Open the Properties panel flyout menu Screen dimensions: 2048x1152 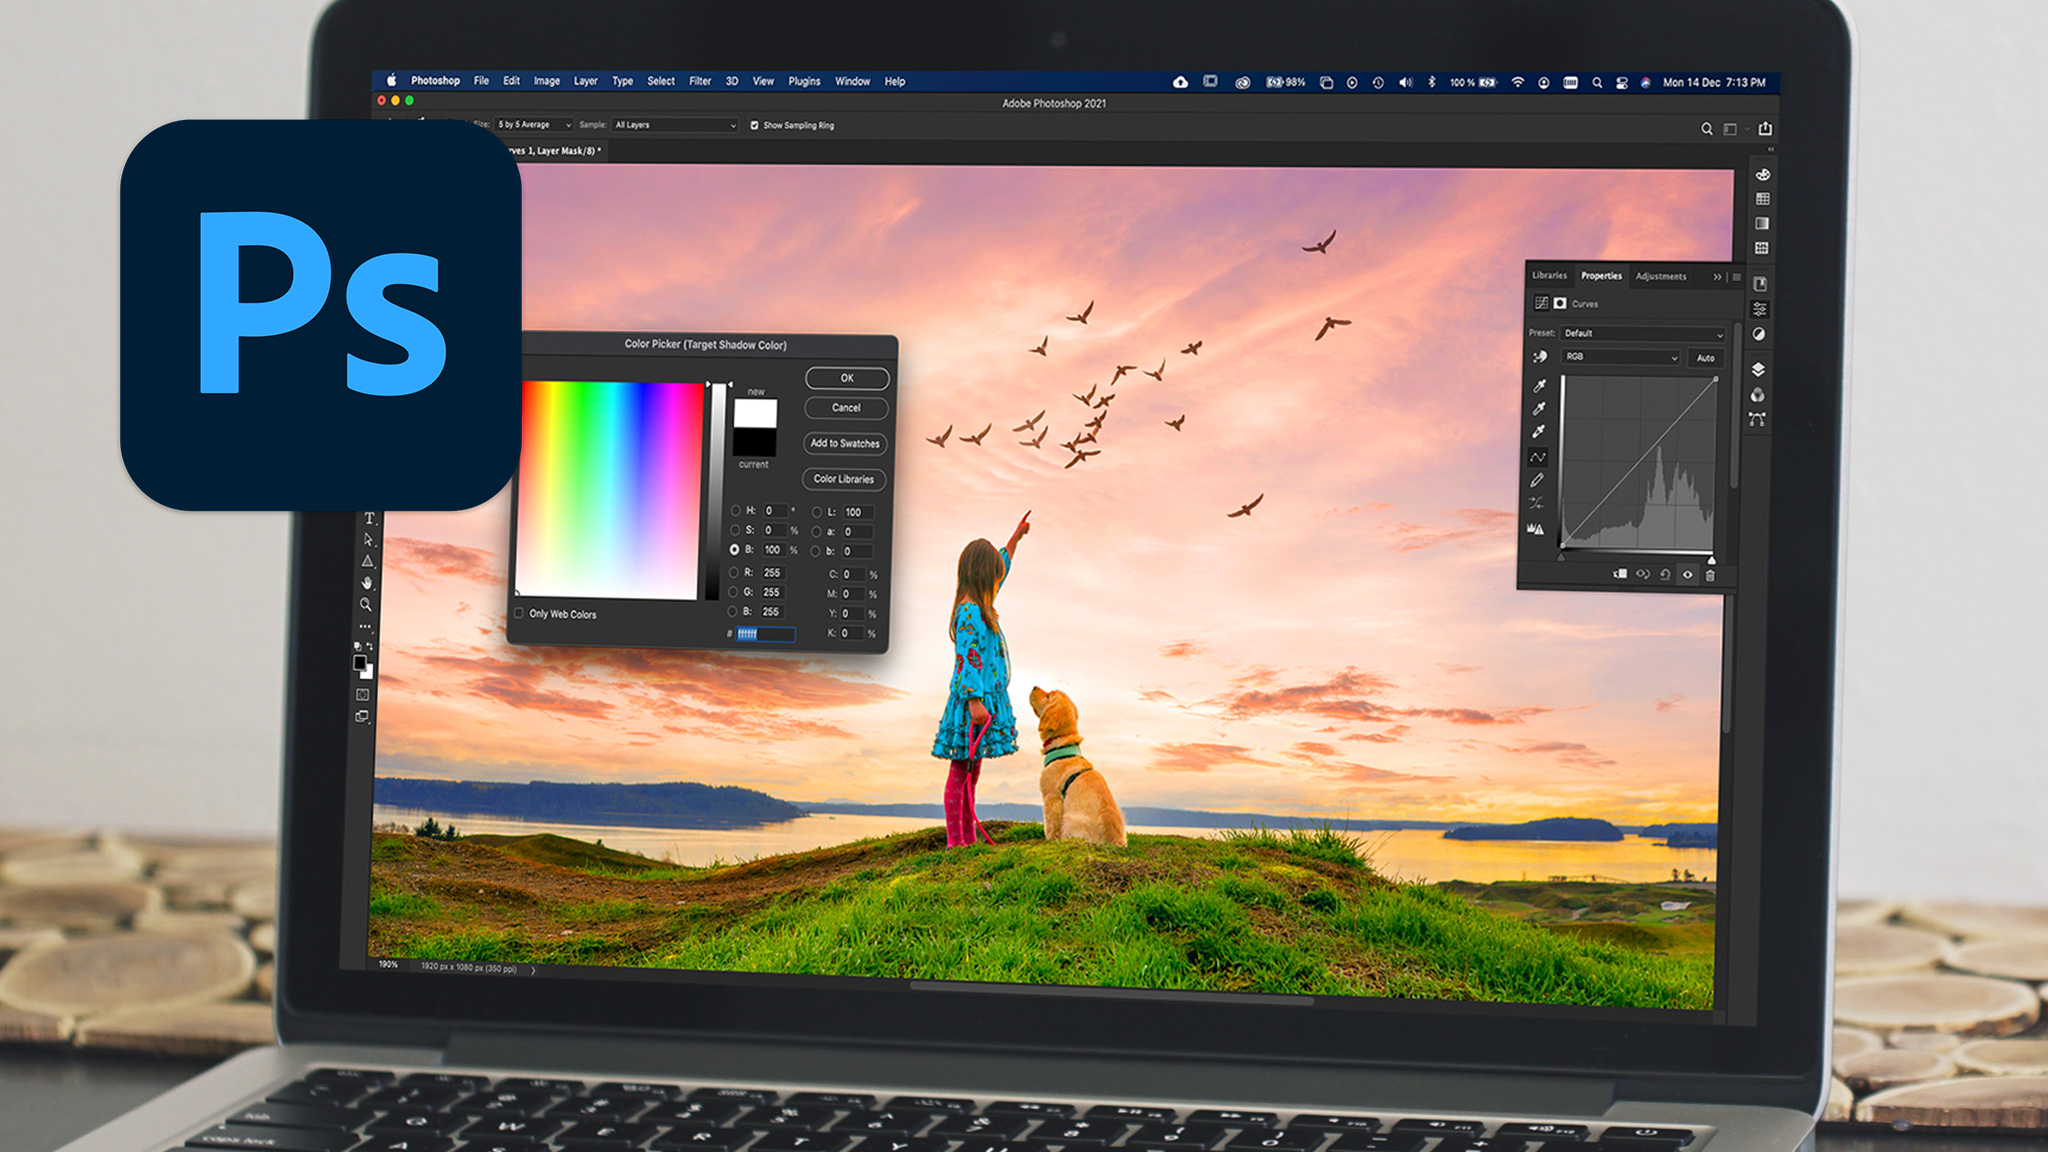pyautogui.click(x=1736, y=277)
